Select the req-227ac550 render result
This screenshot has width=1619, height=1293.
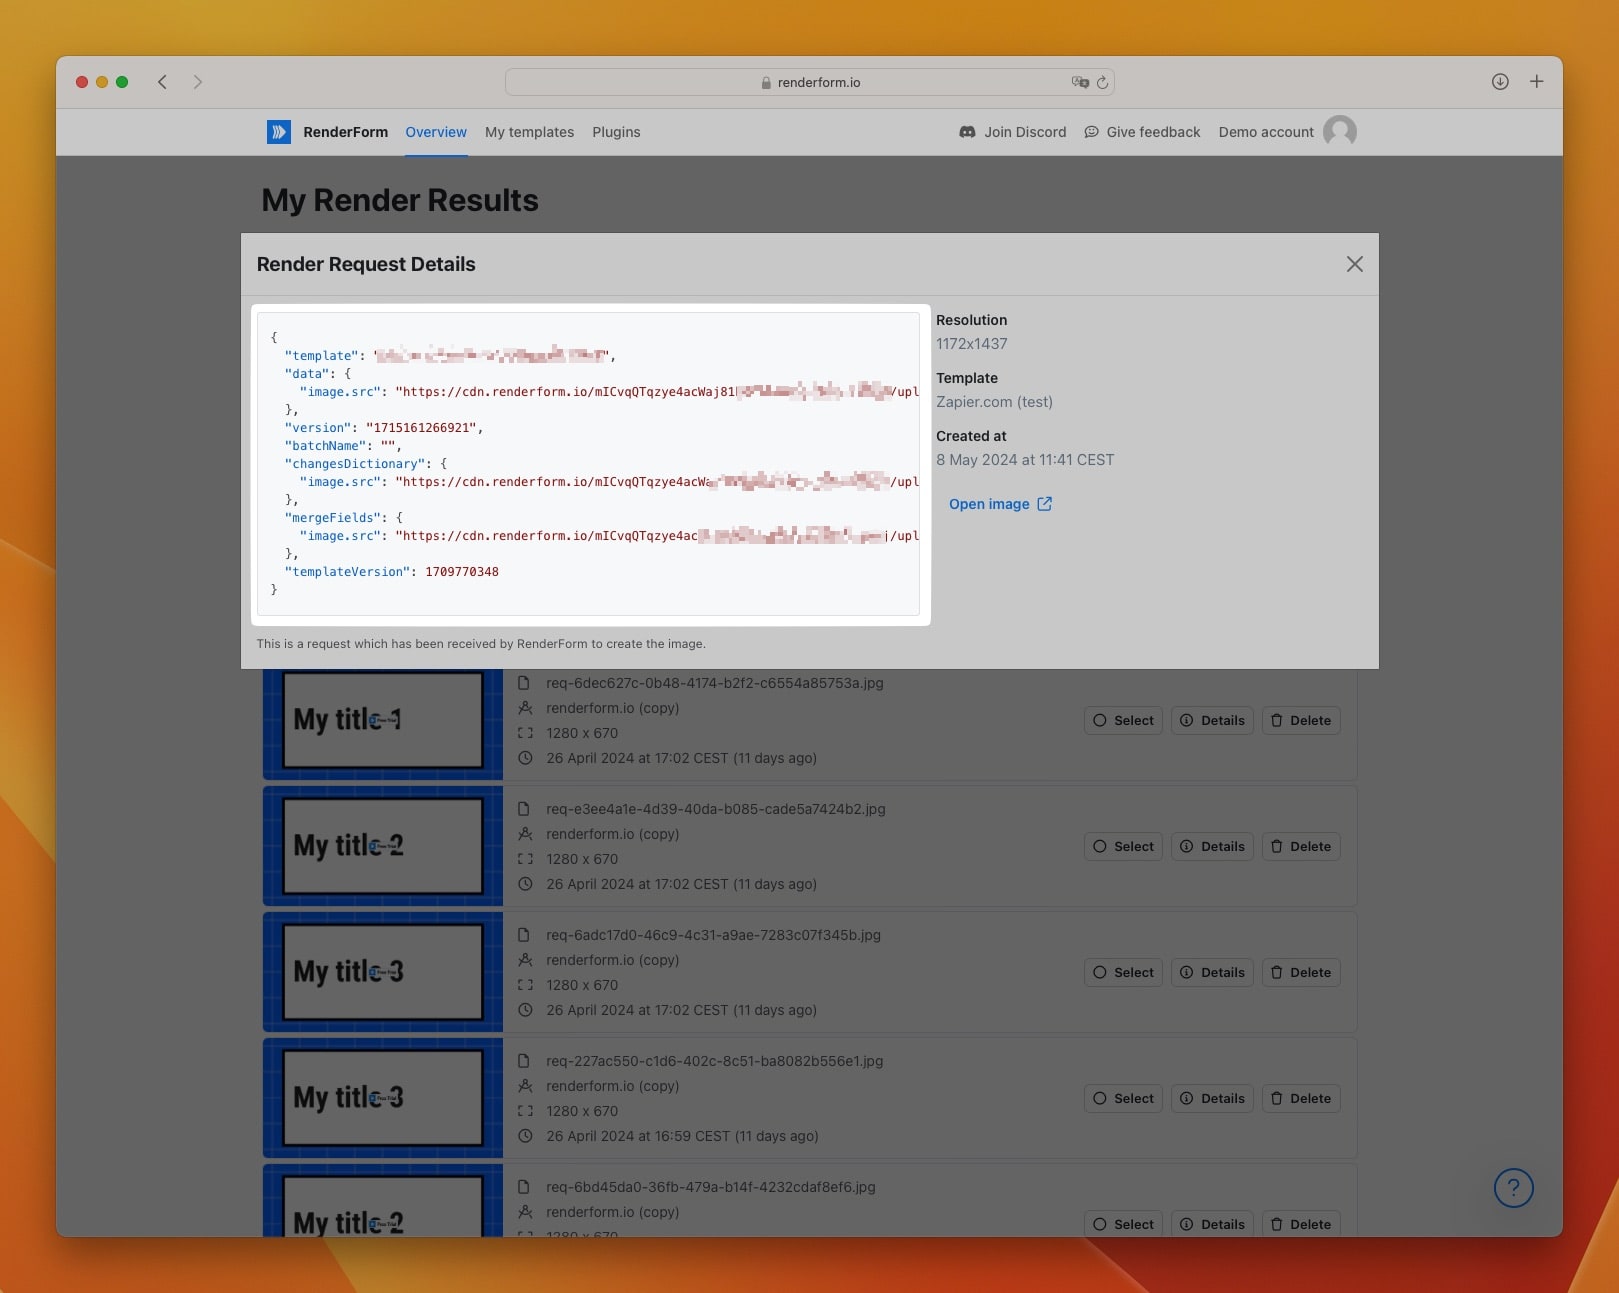(x=1123, y=1098)
